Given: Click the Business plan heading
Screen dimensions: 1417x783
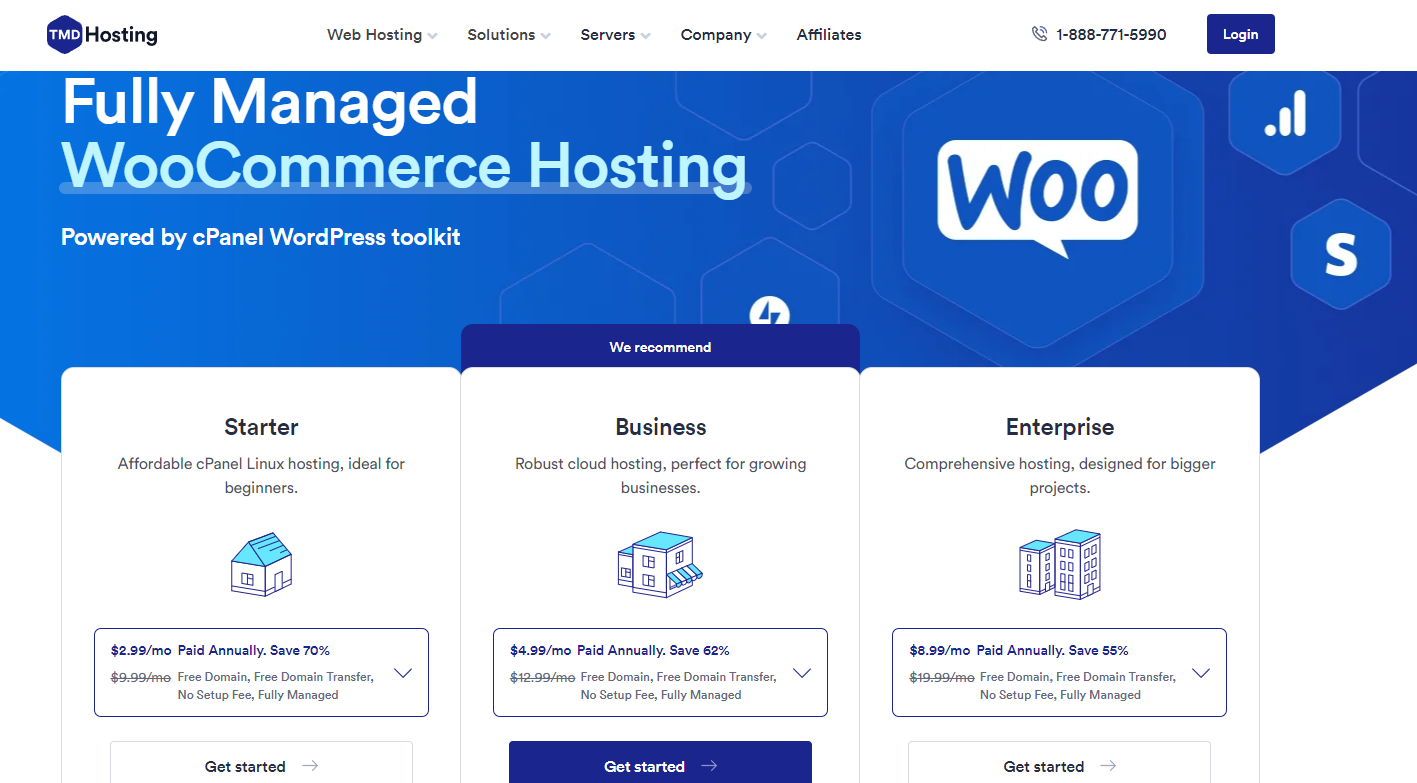Looking at the screenshot, I should 660,427.
